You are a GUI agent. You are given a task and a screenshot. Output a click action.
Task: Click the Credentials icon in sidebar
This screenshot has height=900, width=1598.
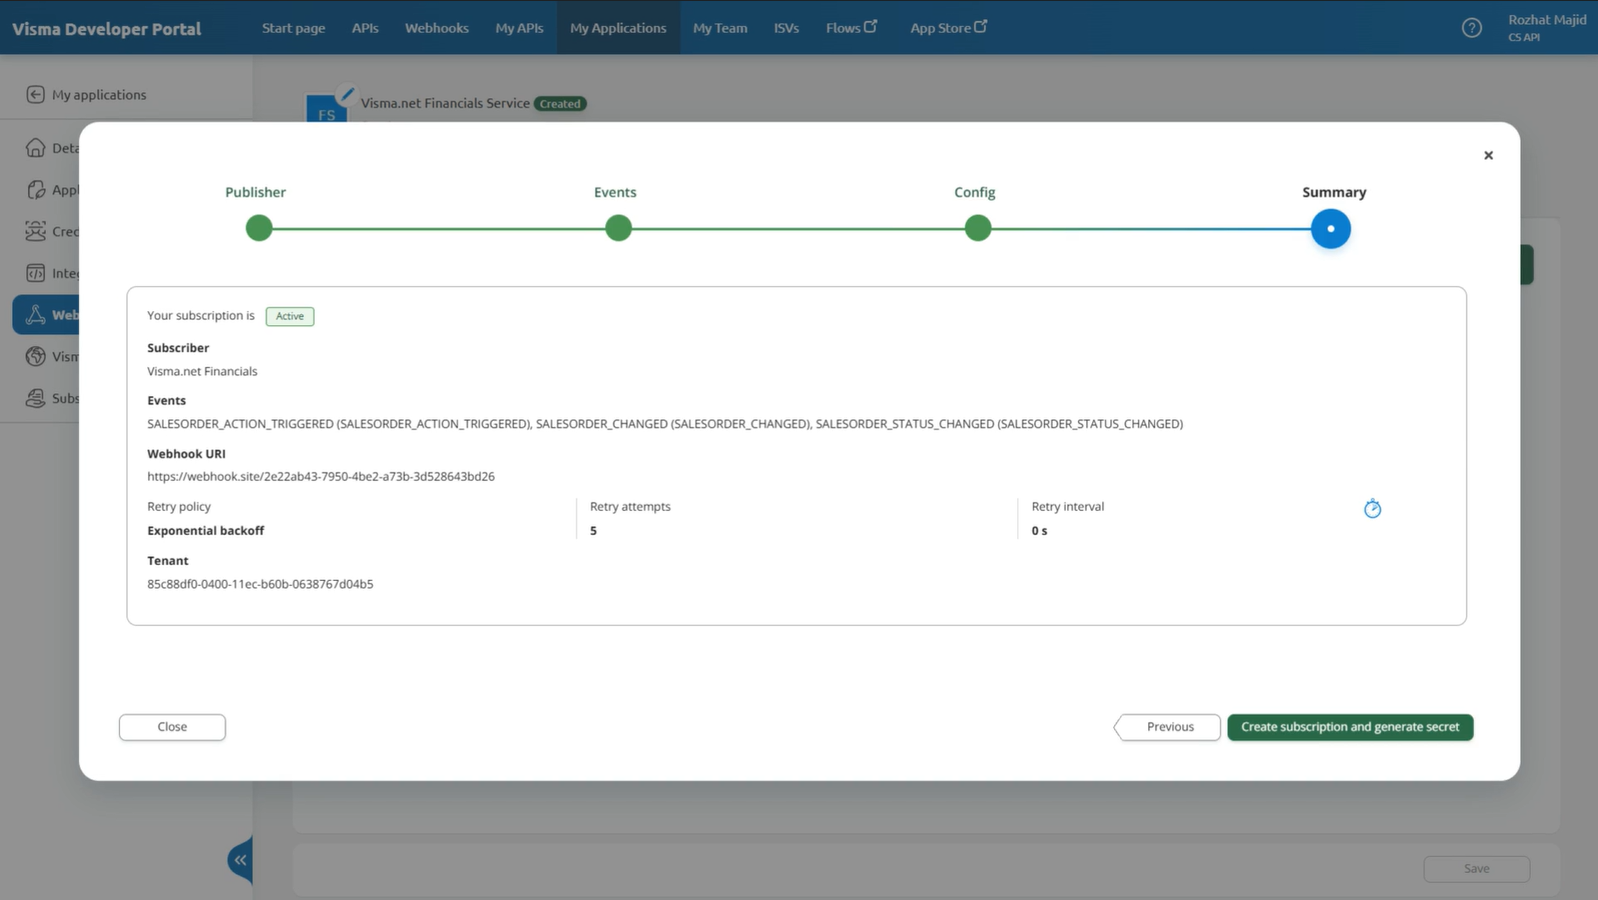(36, 231)
